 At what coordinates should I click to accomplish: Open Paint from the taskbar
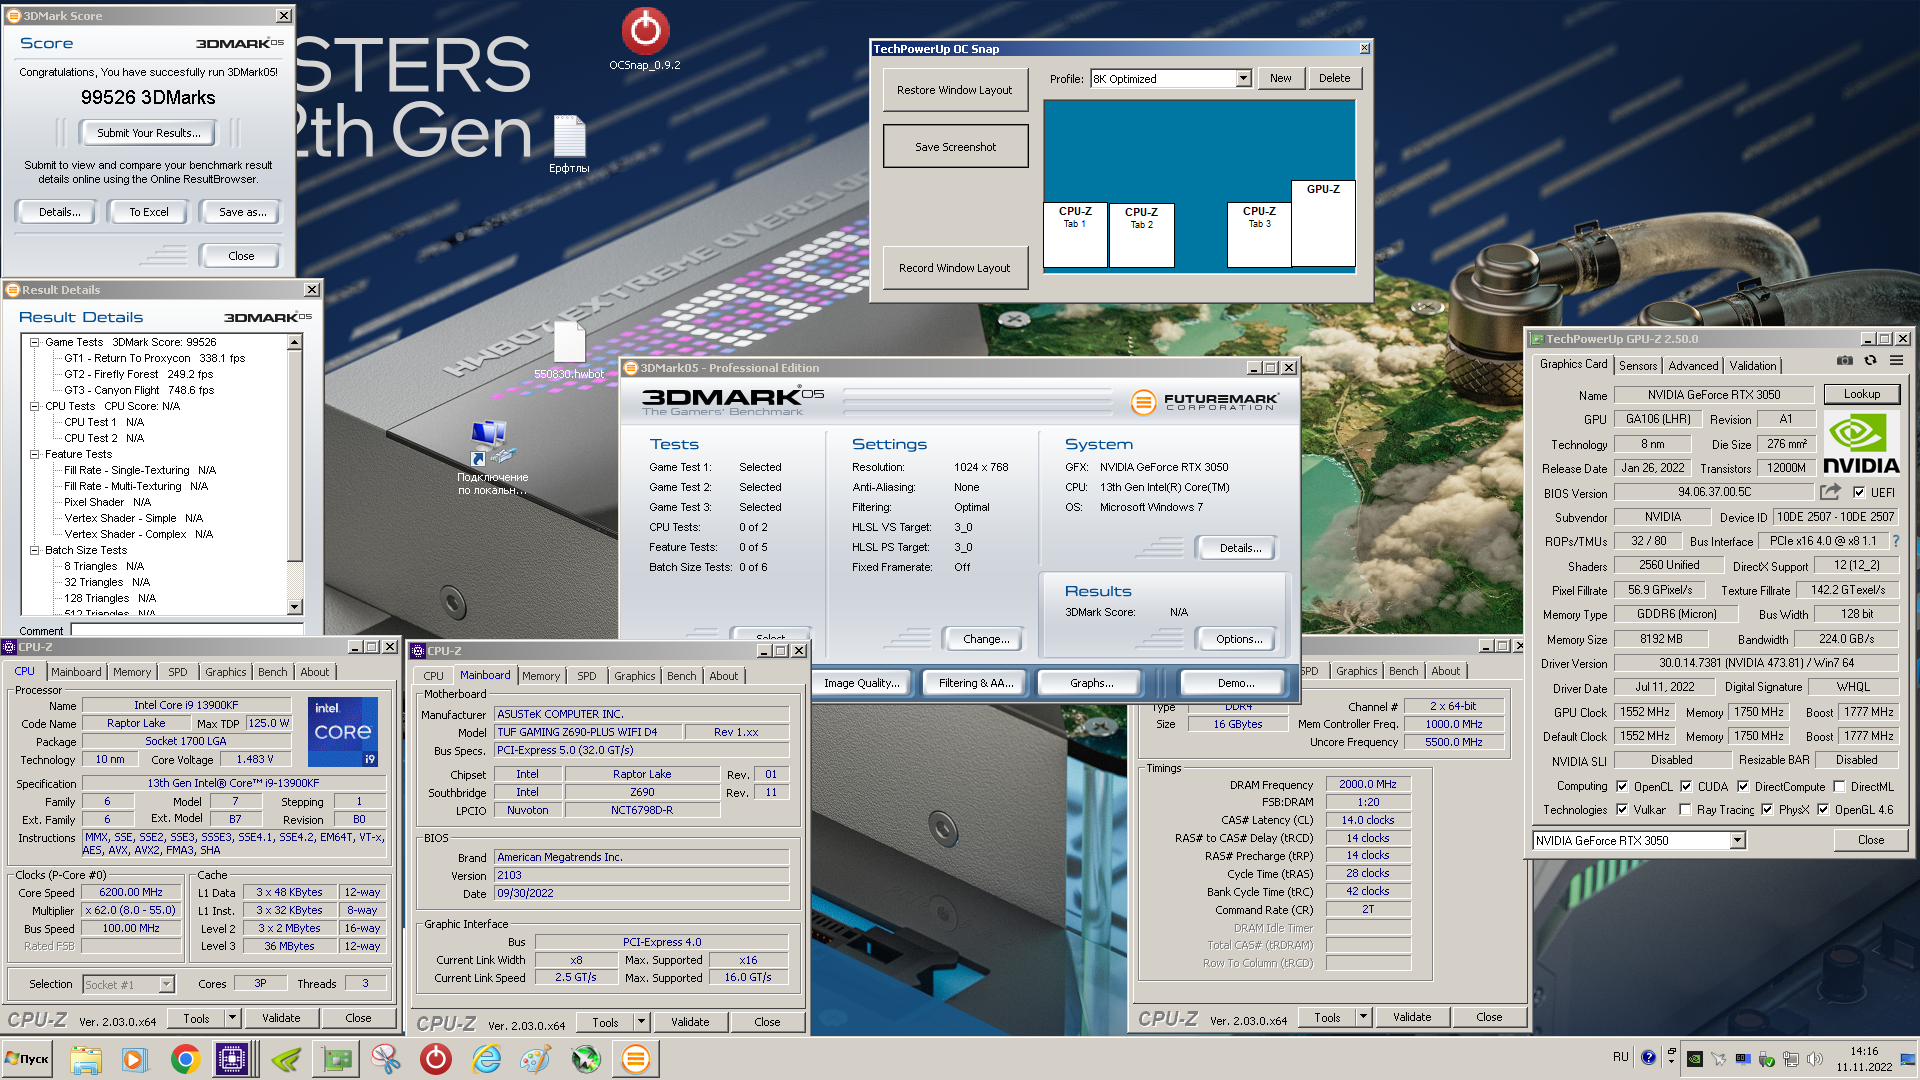536,1059
